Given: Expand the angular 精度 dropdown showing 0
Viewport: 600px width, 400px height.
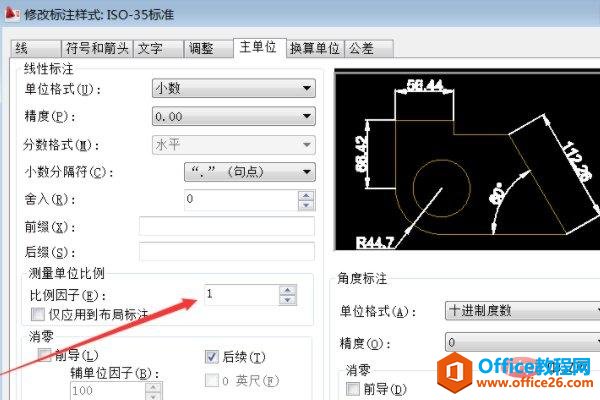Looking at the screenshot, I should [x=522, y=342].
